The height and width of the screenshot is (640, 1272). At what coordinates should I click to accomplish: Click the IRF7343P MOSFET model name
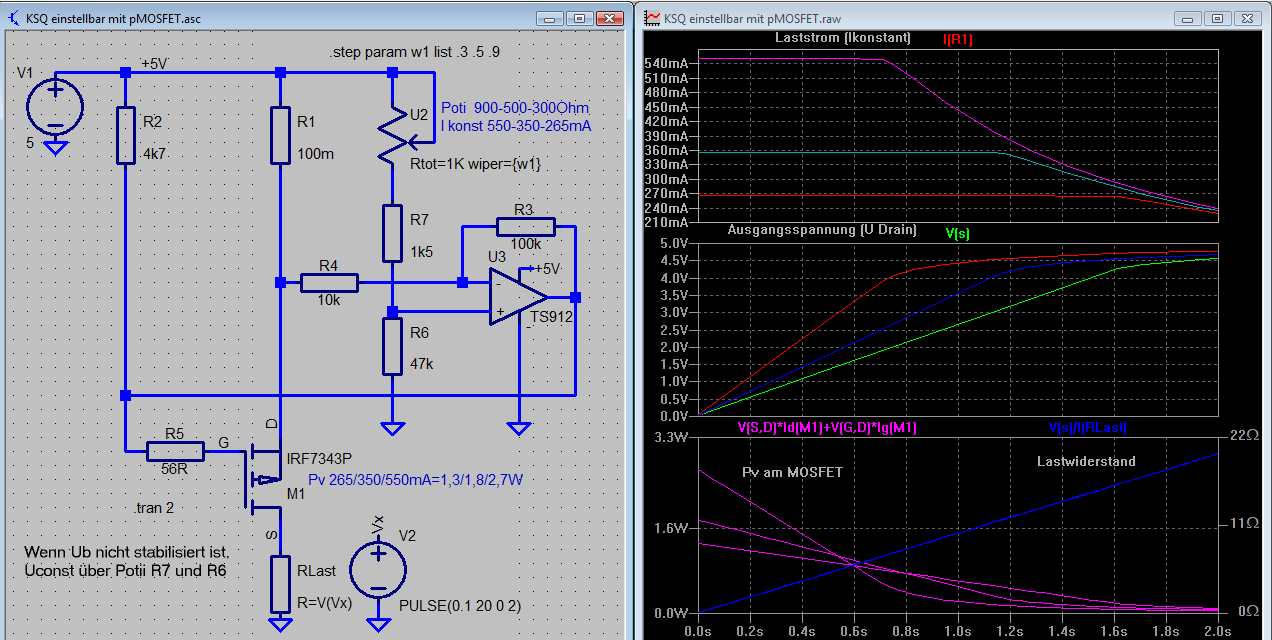[x=319, y=459]
